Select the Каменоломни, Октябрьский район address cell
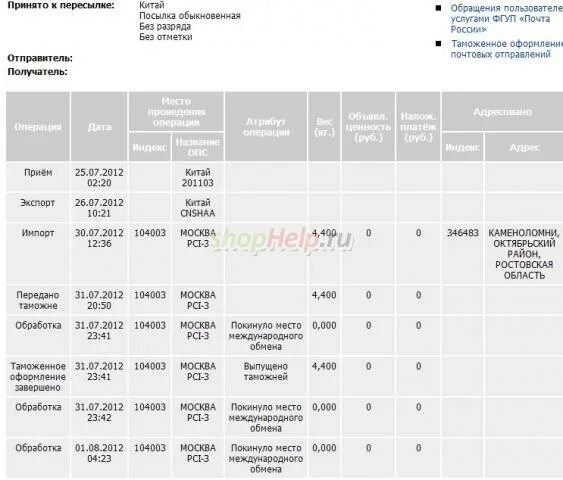This screenshot has height=480, width=563. point(524,254)
